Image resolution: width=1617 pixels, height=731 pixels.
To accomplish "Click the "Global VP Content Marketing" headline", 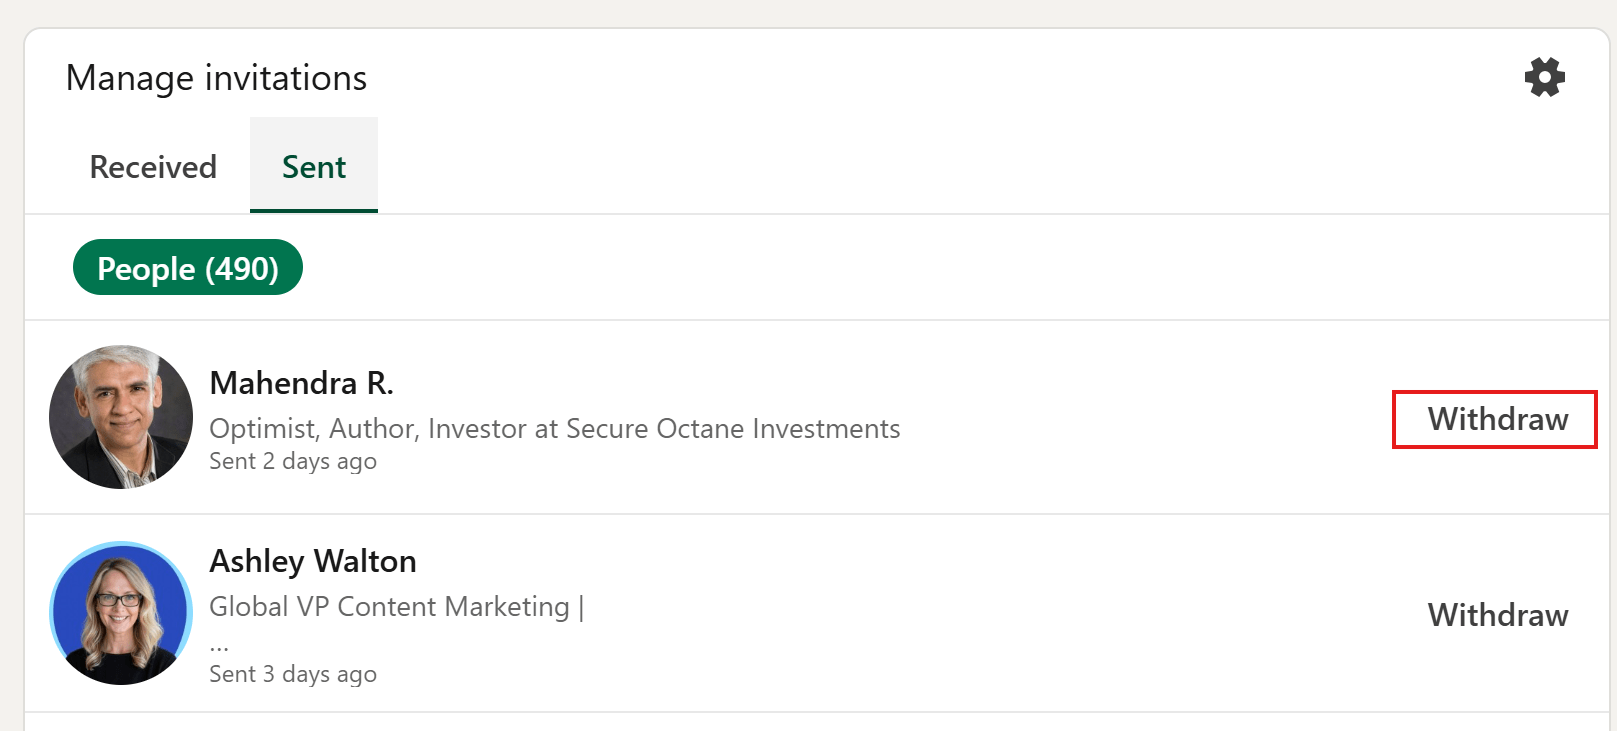I will 389,607.
